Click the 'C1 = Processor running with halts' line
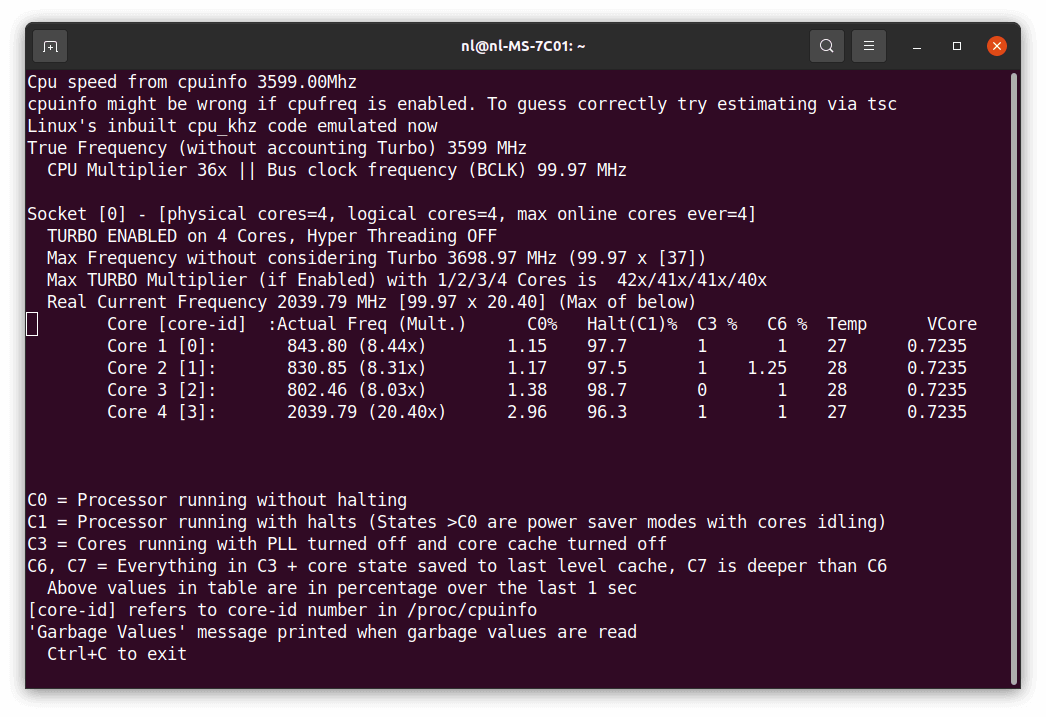The height and width of the screenshot is (717, 1046). click(x=456, y=522)
